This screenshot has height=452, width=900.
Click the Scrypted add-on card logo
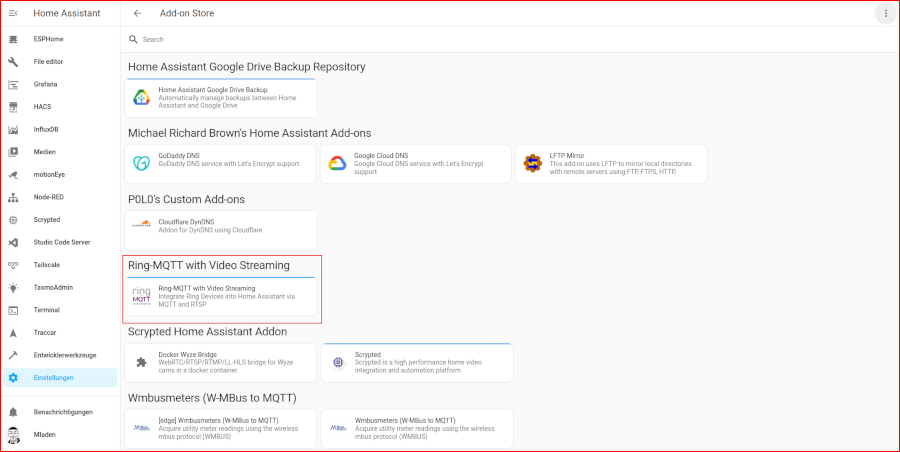click(338, 362)
